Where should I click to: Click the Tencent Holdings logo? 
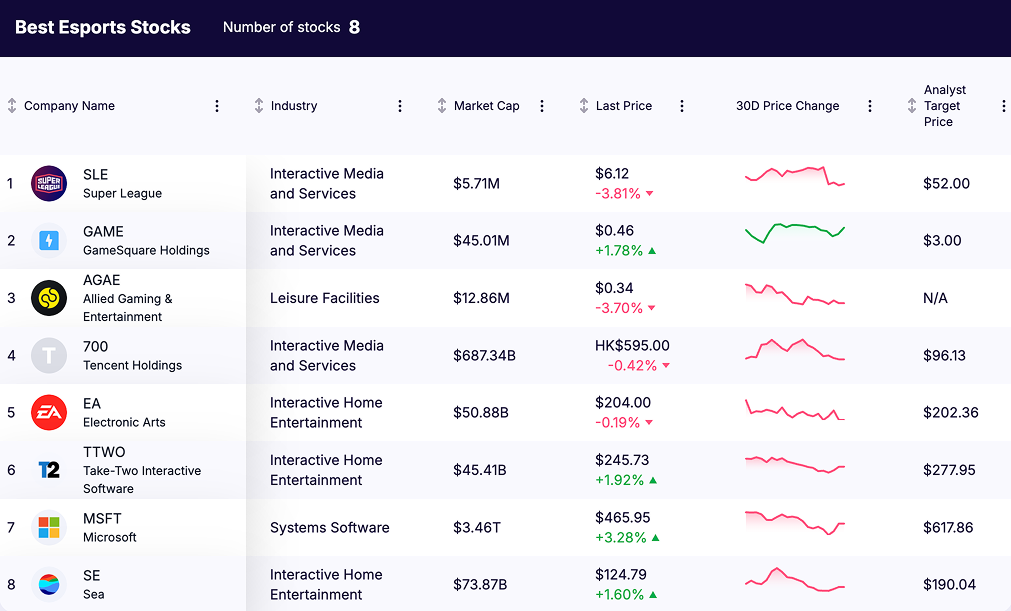pos(48,354)
